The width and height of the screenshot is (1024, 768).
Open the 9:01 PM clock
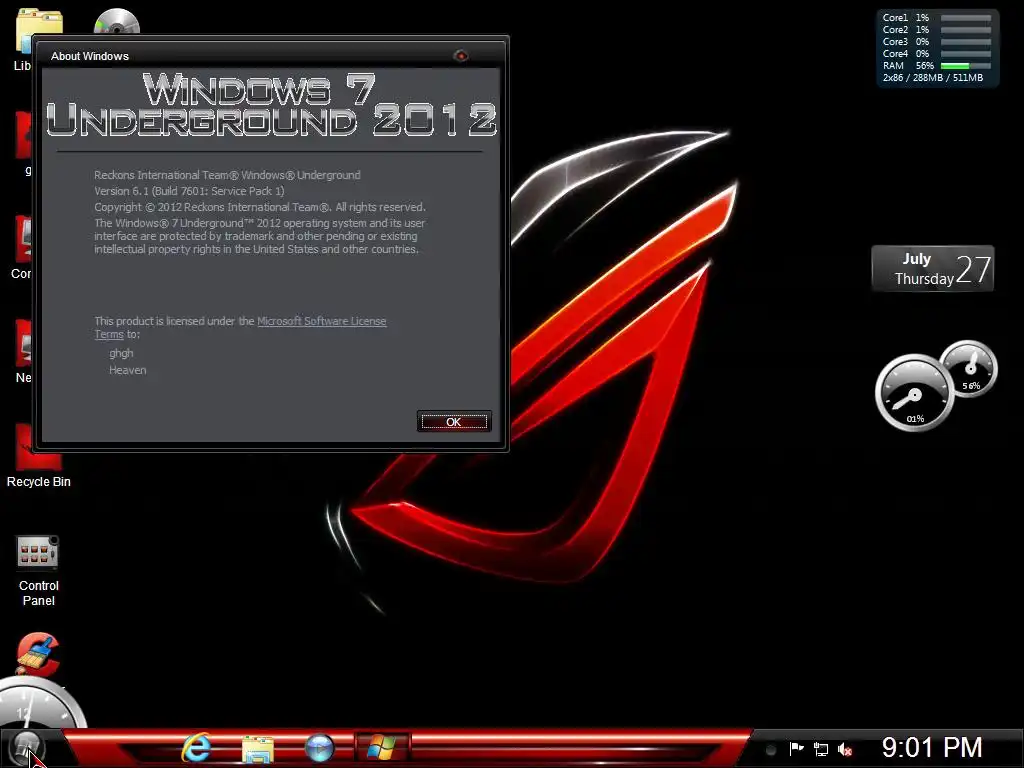tap(932, 747)
